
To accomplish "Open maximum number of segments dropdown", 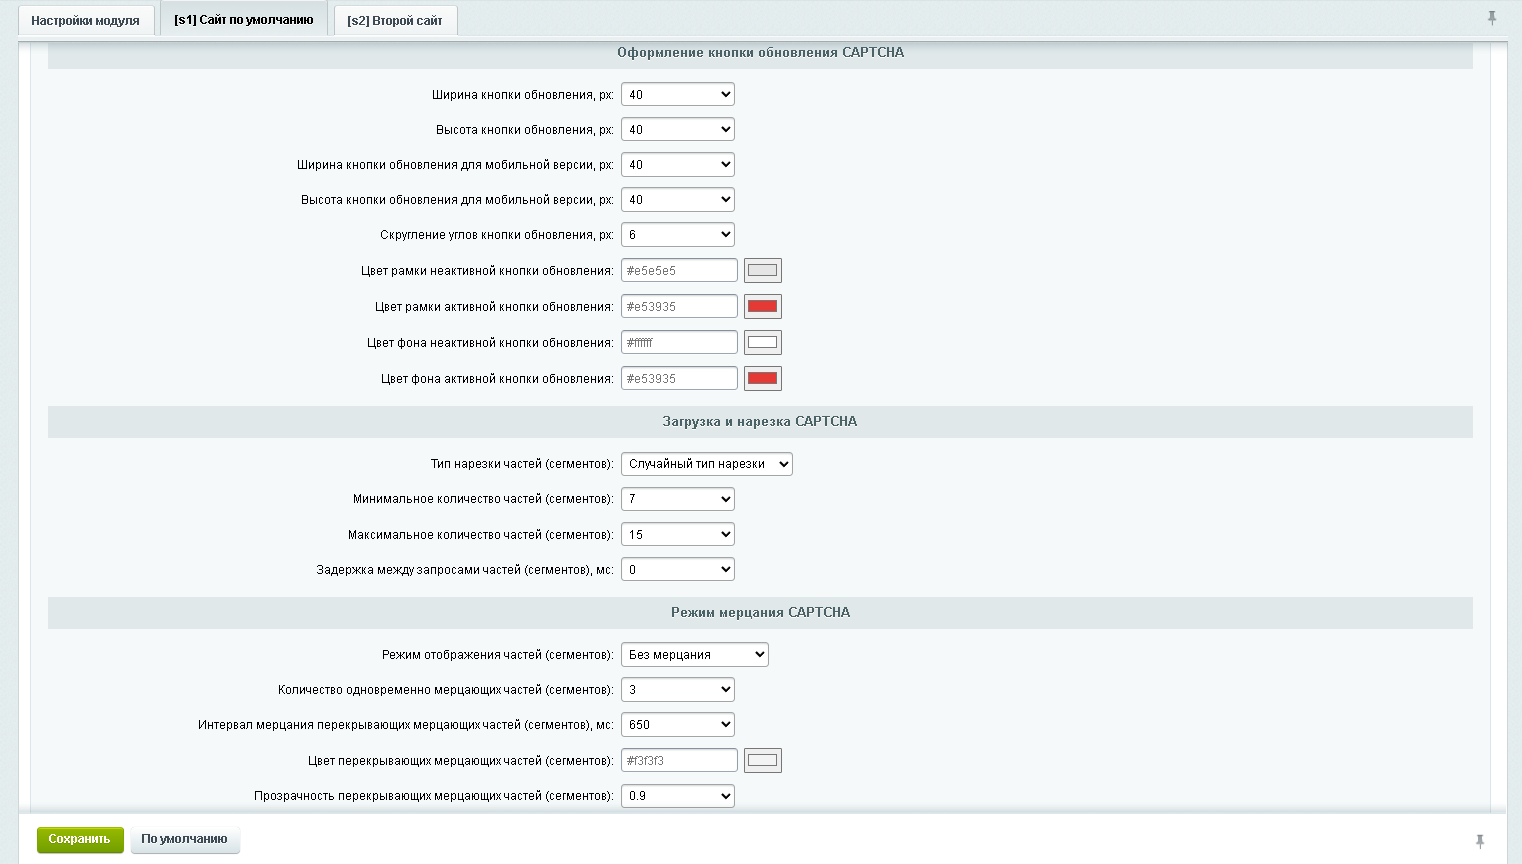I will (678, 534).
